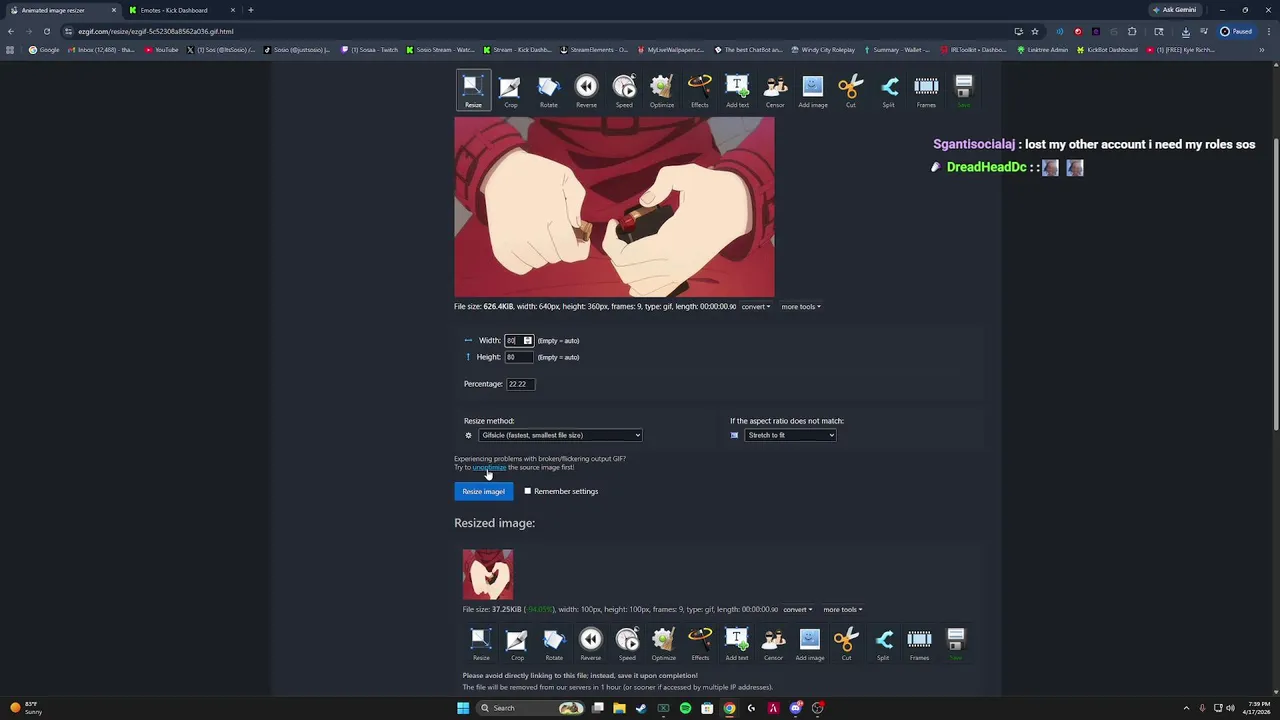
Task: Click Add image icon under the resized image
Action: click(x=810, y=643)
